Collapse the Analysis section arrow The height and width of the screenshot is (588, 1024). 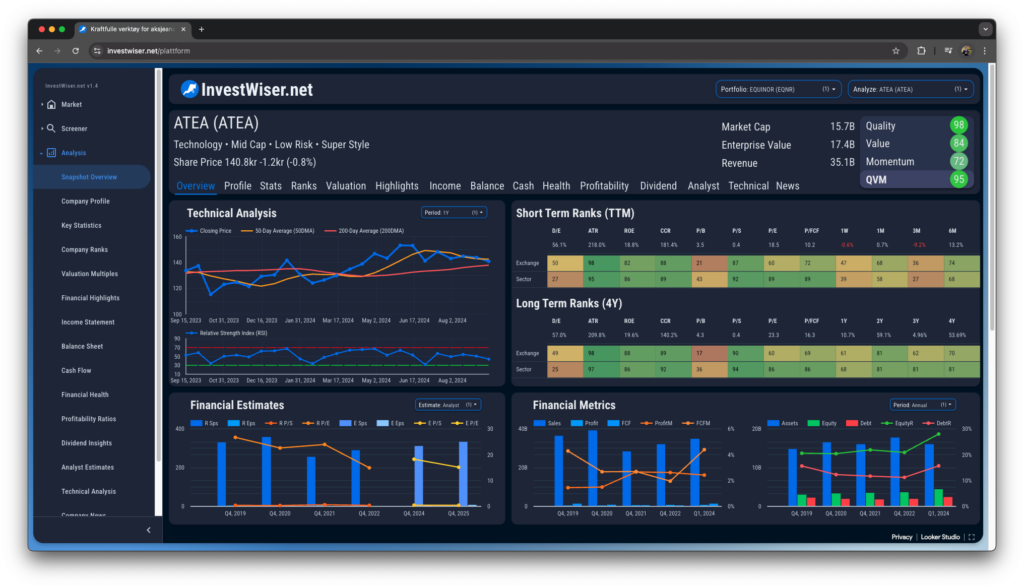42,153
